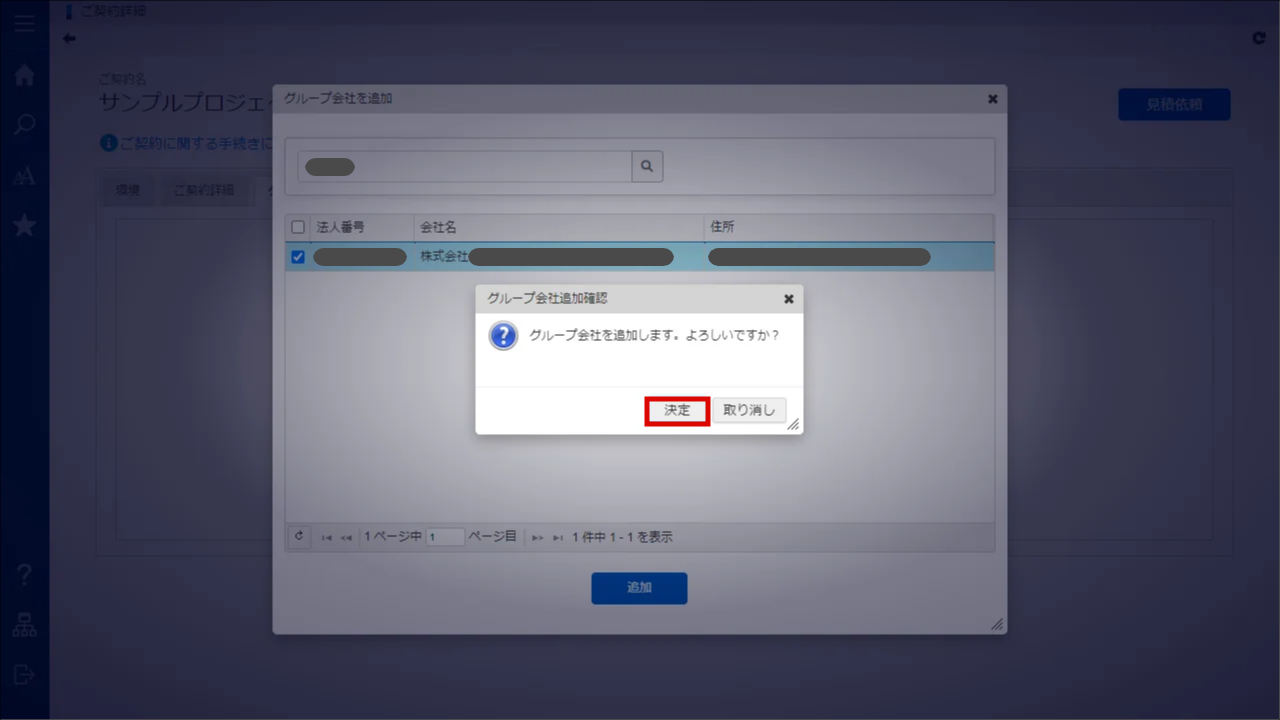Select the Home icon in the sidebar
The height and width of the screenshot is (720, 1280).
(24, 75)
